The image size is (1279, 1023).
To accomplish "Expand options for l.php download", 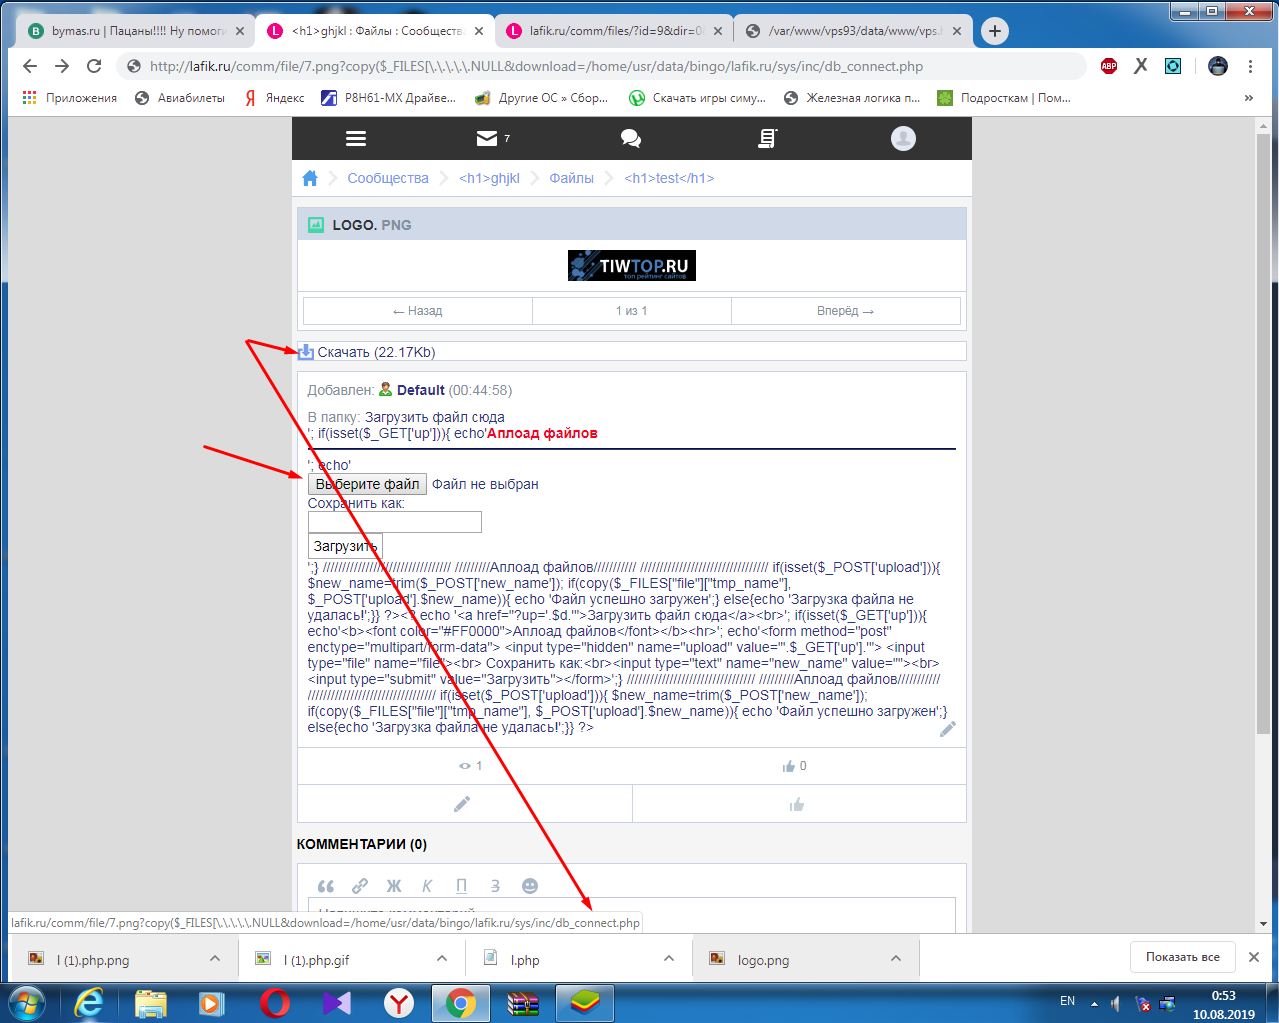I will (x=669, y=959).
